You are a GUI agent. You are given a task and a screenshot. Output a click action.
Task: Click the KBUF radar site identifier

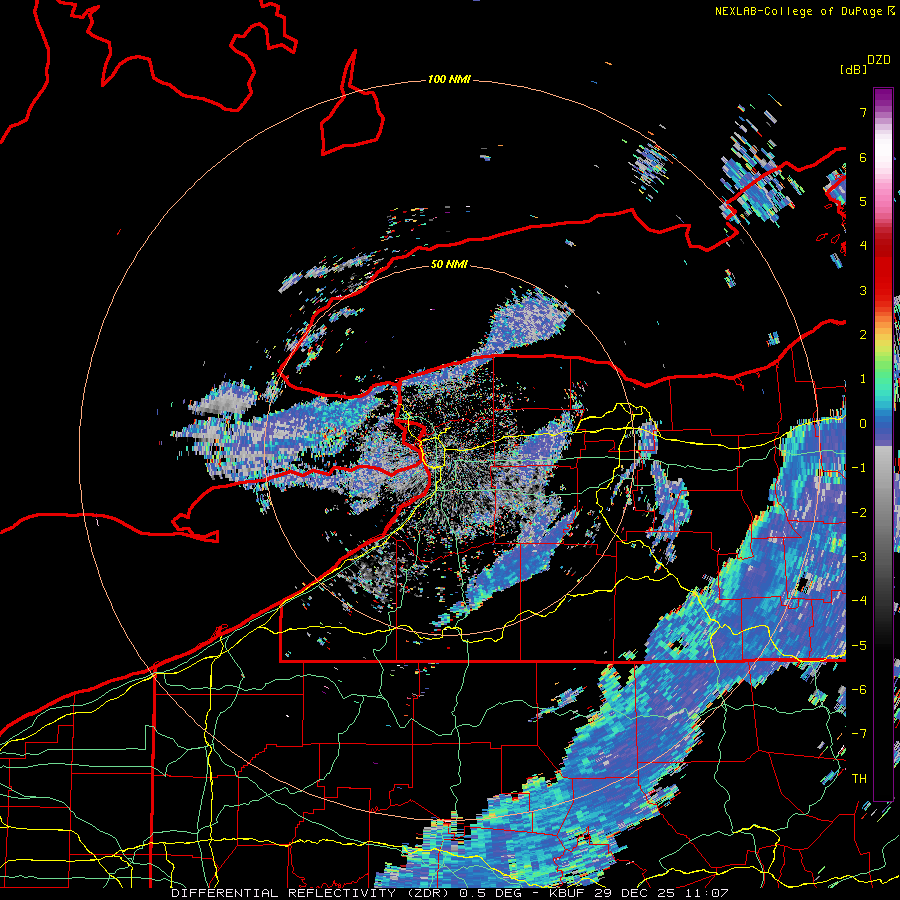[568, 893]
